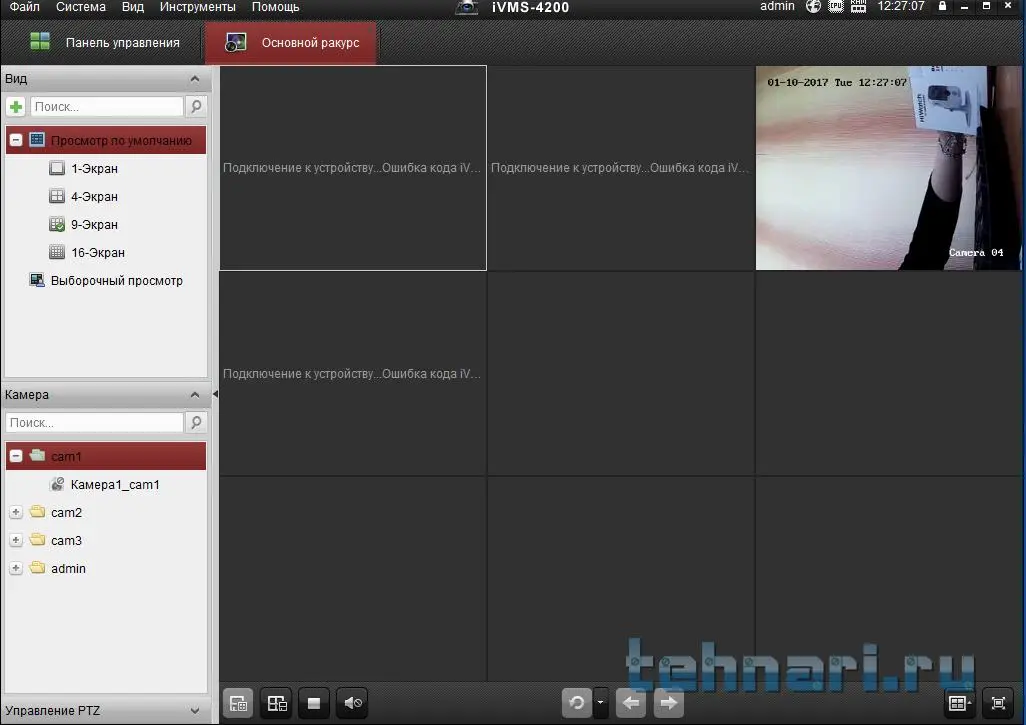Click the camera search field
The width and height of the screenshot is (1026, 725).
point(94,423)
